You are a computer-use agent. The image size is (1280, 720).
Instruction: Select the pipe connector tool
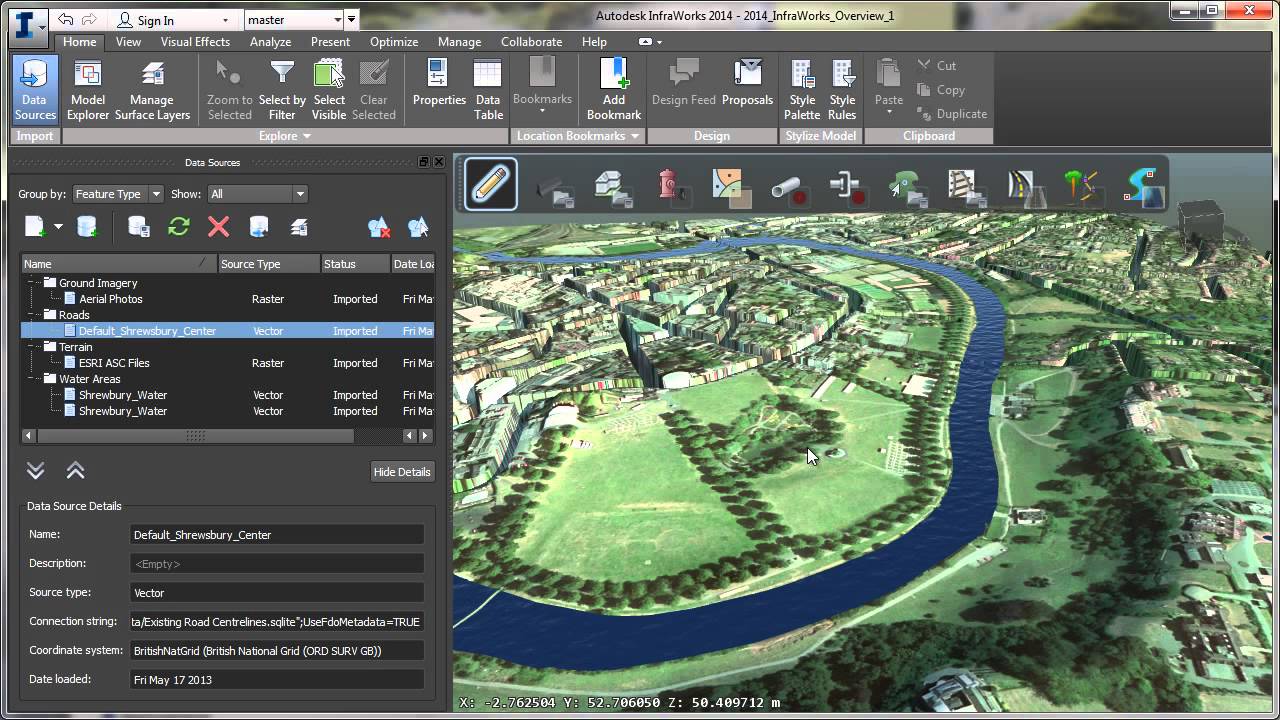pyautogui.click(x=847, y=187)
